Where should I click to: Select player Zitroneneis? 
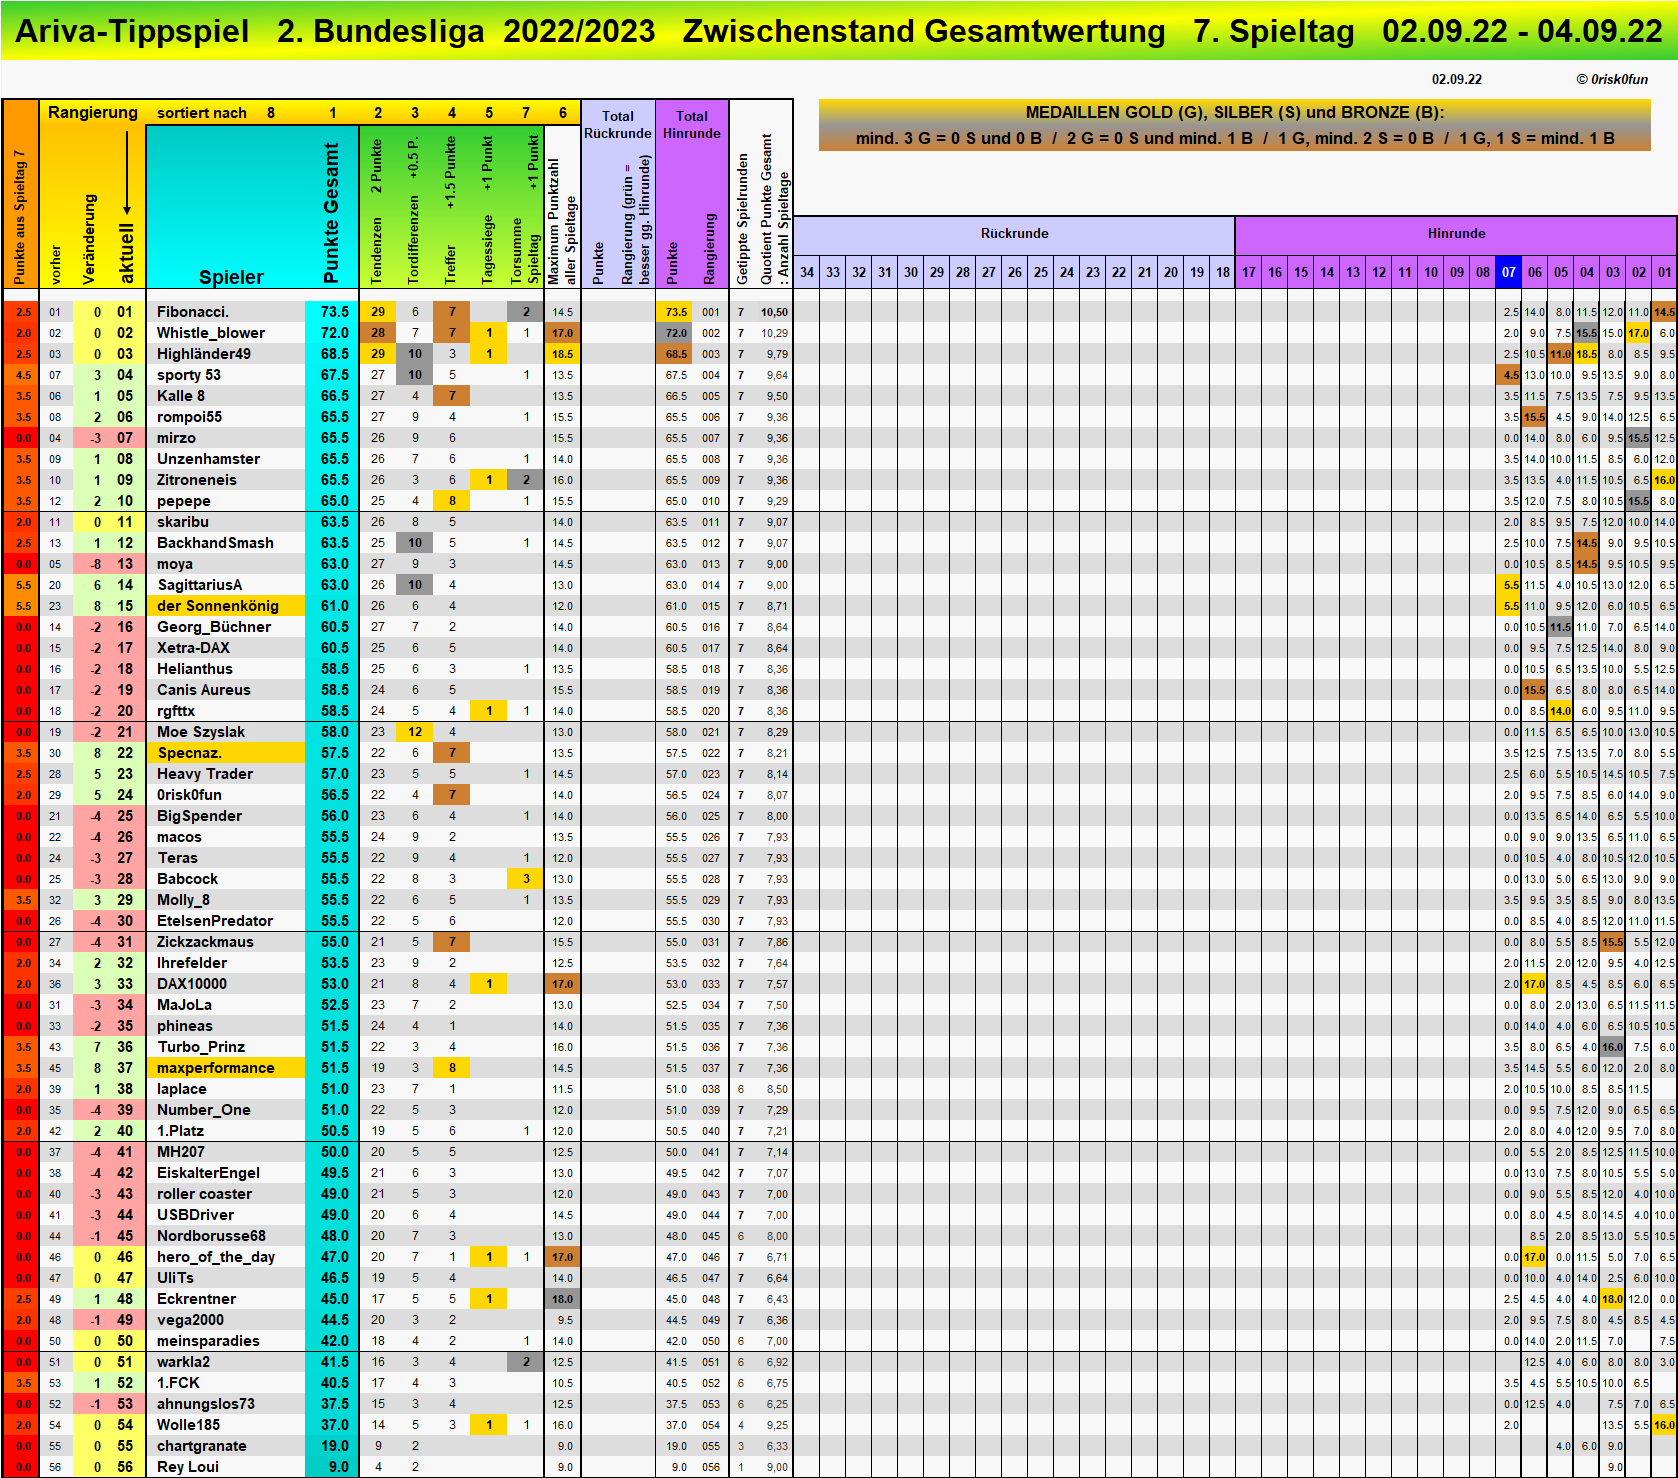[x=197, y=480]
